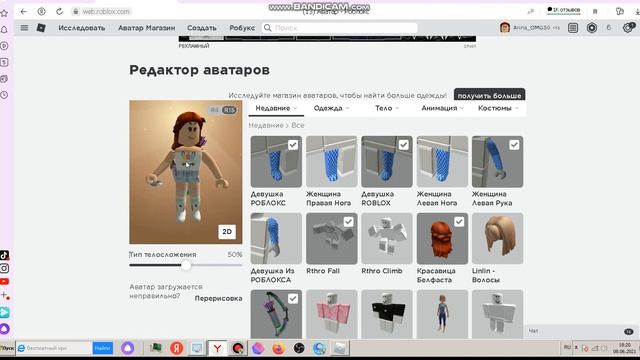Open the Roblox hamburger navigation menu
The image size is (640, 360).
[24, 28]
